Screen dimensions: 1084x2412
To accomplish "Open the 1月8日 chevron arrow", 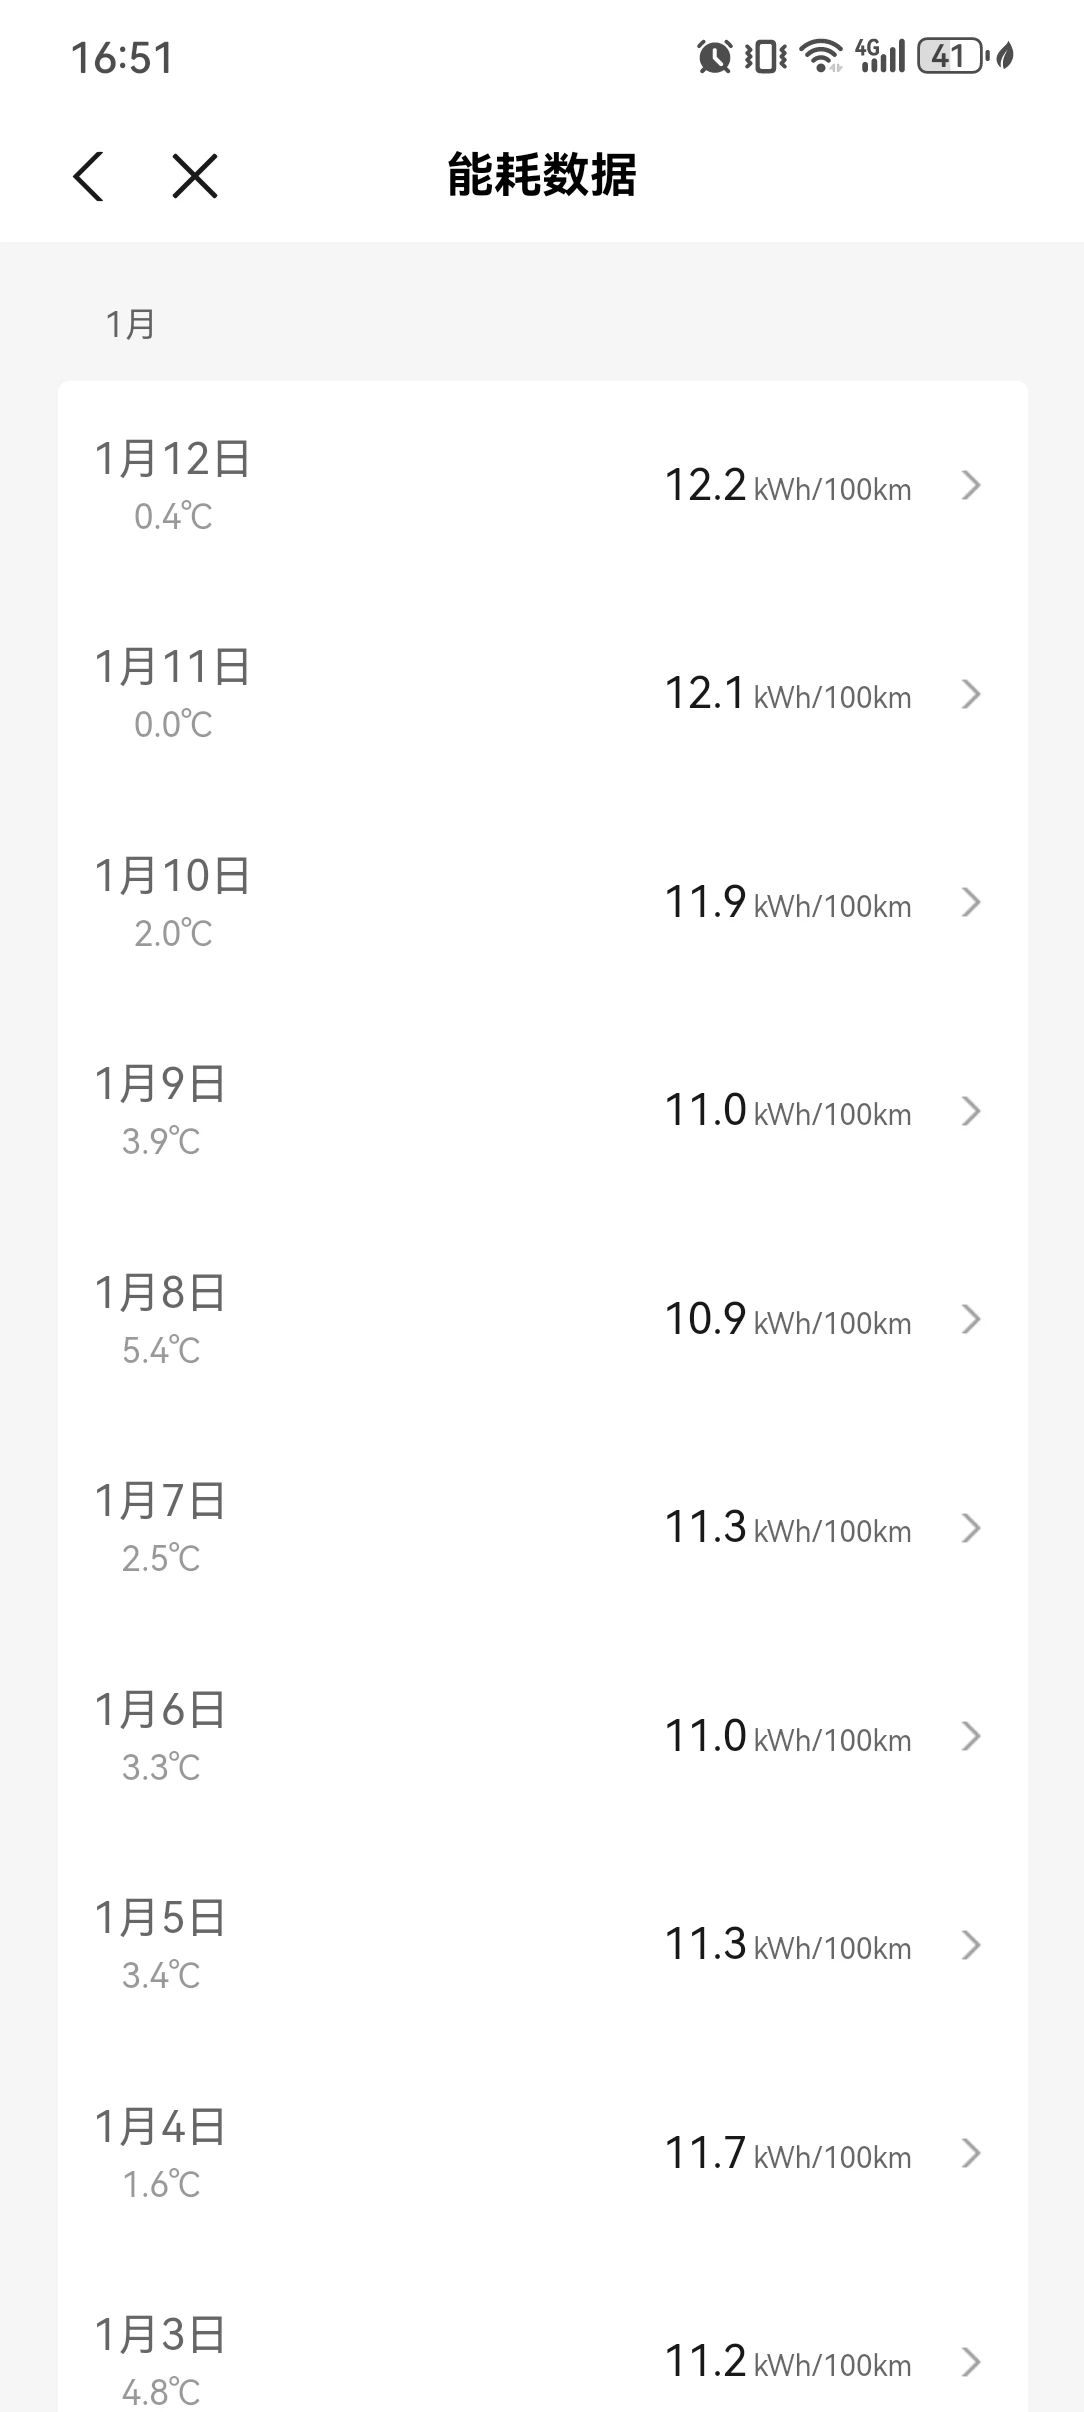I will (970, 1320).
